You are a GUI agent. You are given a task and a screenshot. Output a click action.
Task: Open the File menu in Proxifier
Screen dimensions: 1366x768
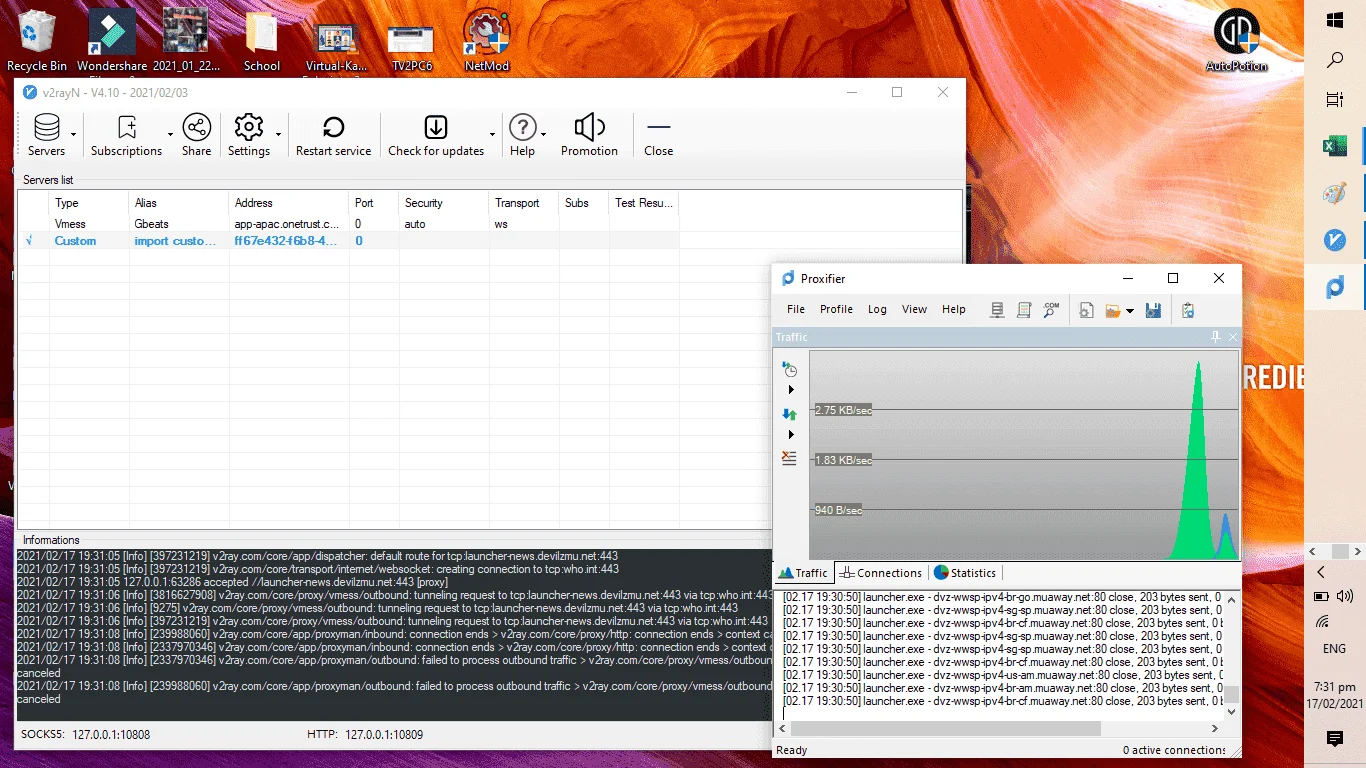(796, 309)
